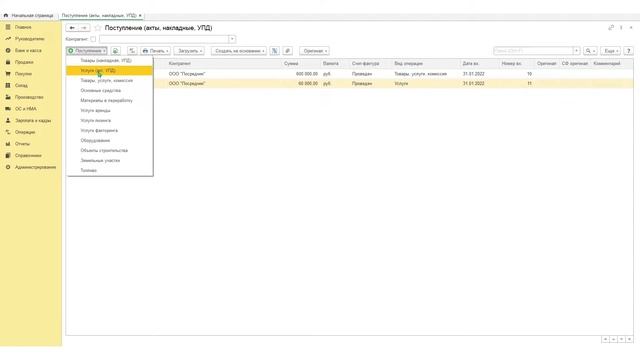Choose Товары (накладная, УПД) menu item
Screen dimensions: 640x360
tap(110, 60)
